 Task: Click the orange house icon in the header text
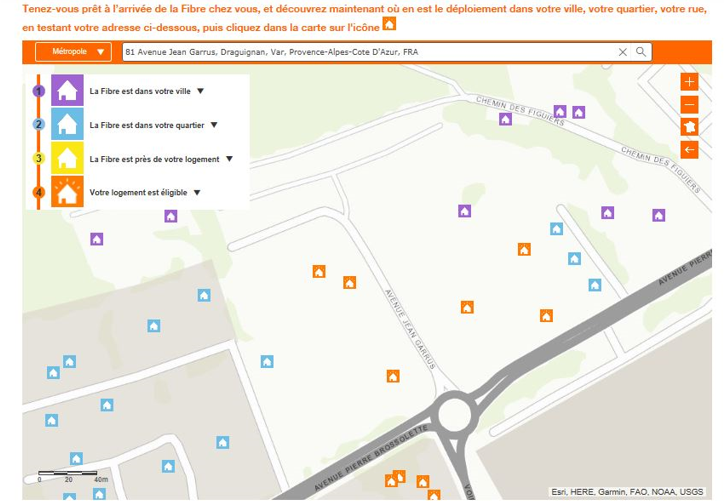[389, 24]
